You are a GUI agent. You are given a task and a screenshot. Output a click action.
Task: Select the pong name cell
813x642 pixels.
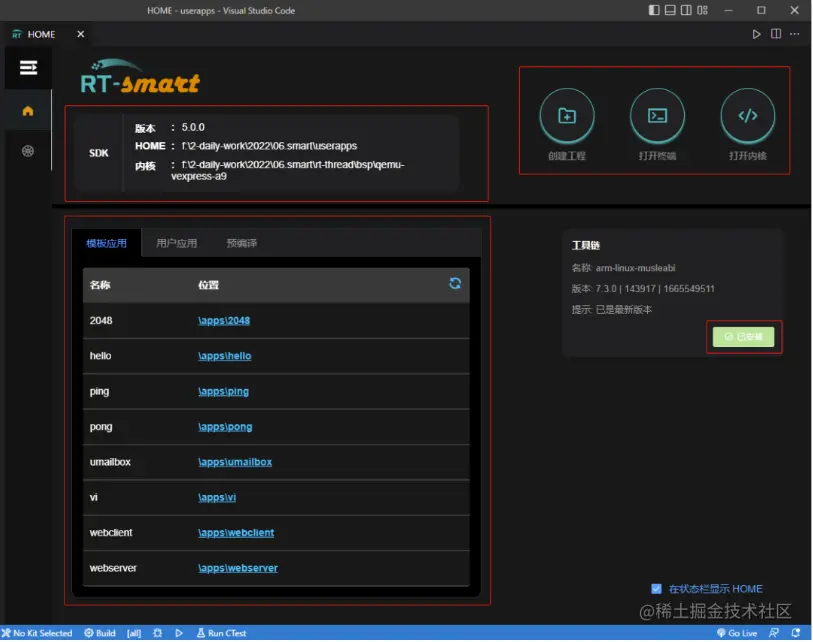(x=101, y=427)
